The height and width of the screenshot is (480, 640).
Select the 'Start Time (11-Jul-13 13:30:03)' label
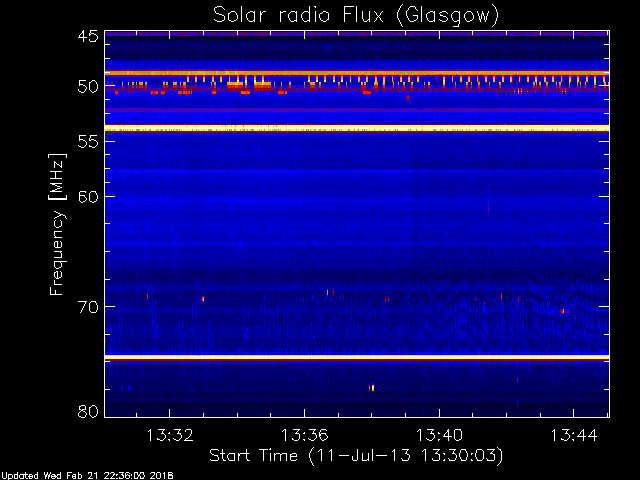click(x=356, y=456)
